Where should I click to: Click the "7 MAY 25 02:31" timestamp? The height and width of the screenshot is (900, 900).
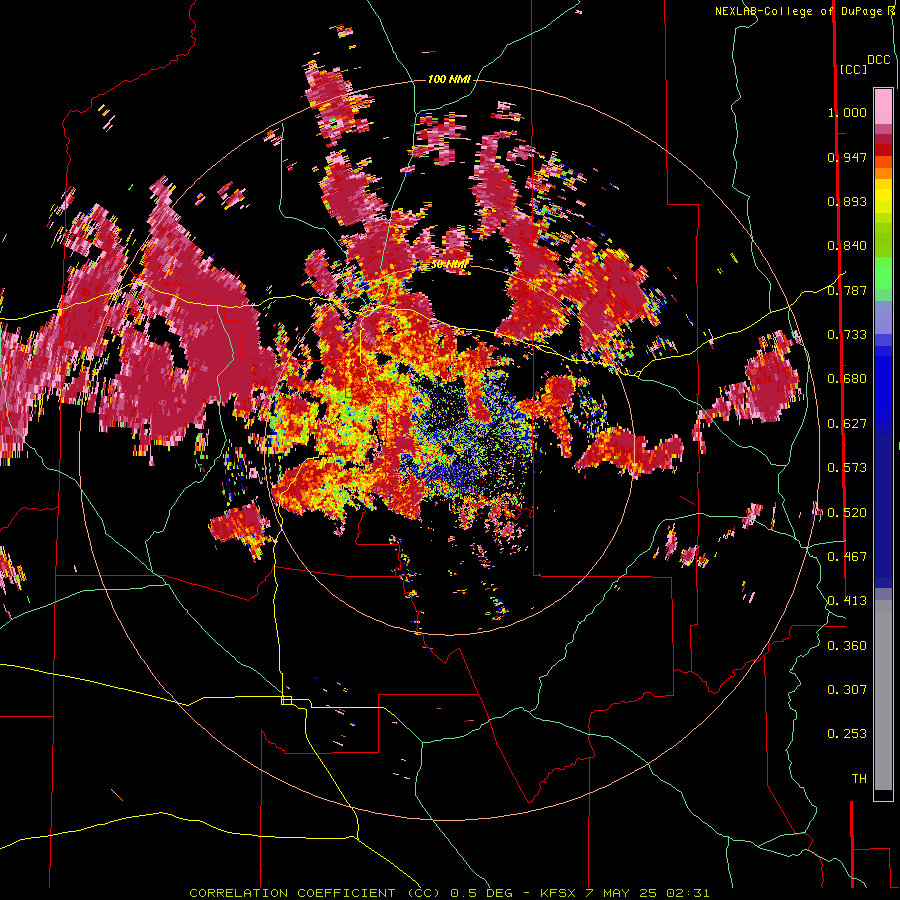(x=647, y=893)
